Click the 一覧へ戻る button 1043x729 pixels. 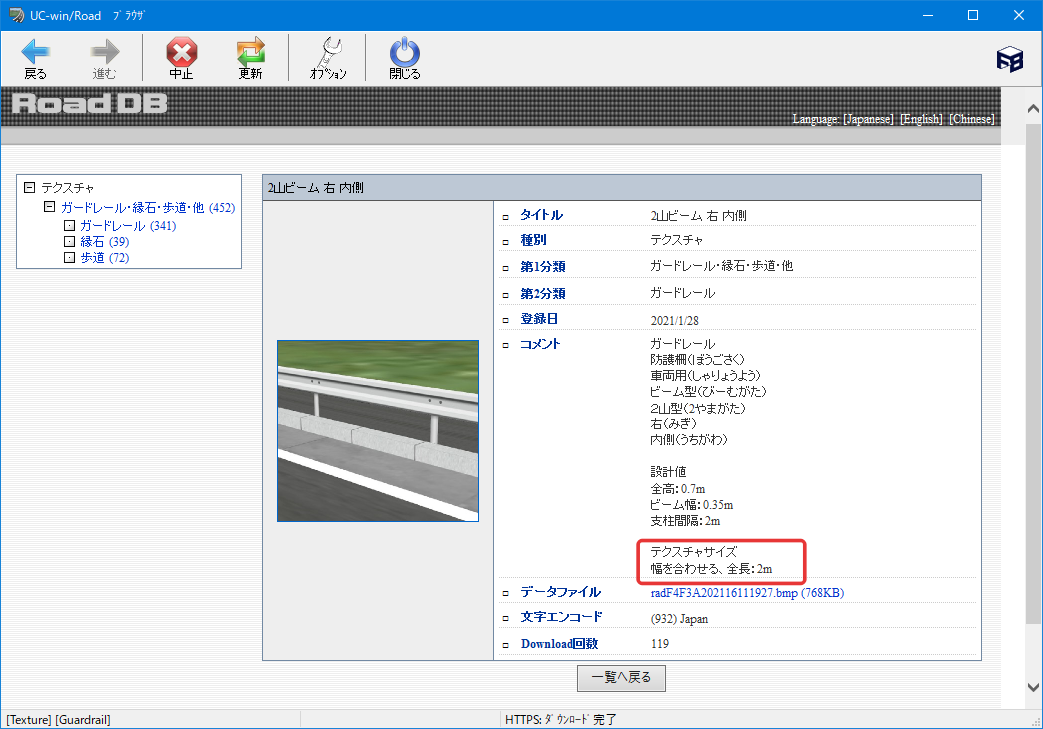point(621,678)
